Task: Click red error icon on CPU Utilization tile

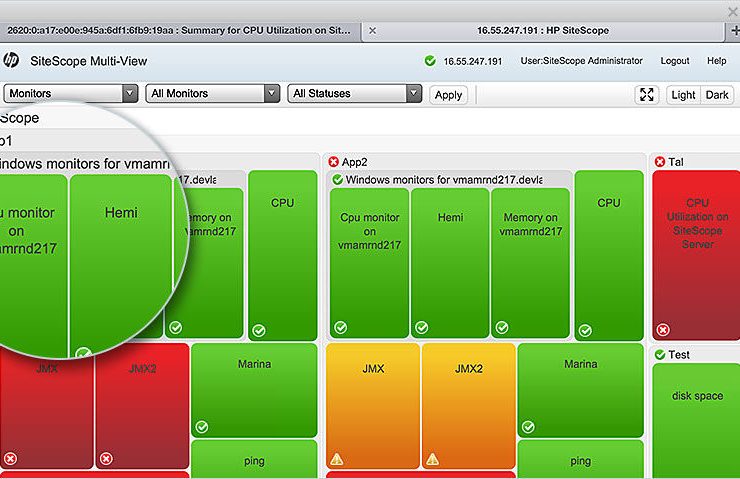Action: click(663, 329)
